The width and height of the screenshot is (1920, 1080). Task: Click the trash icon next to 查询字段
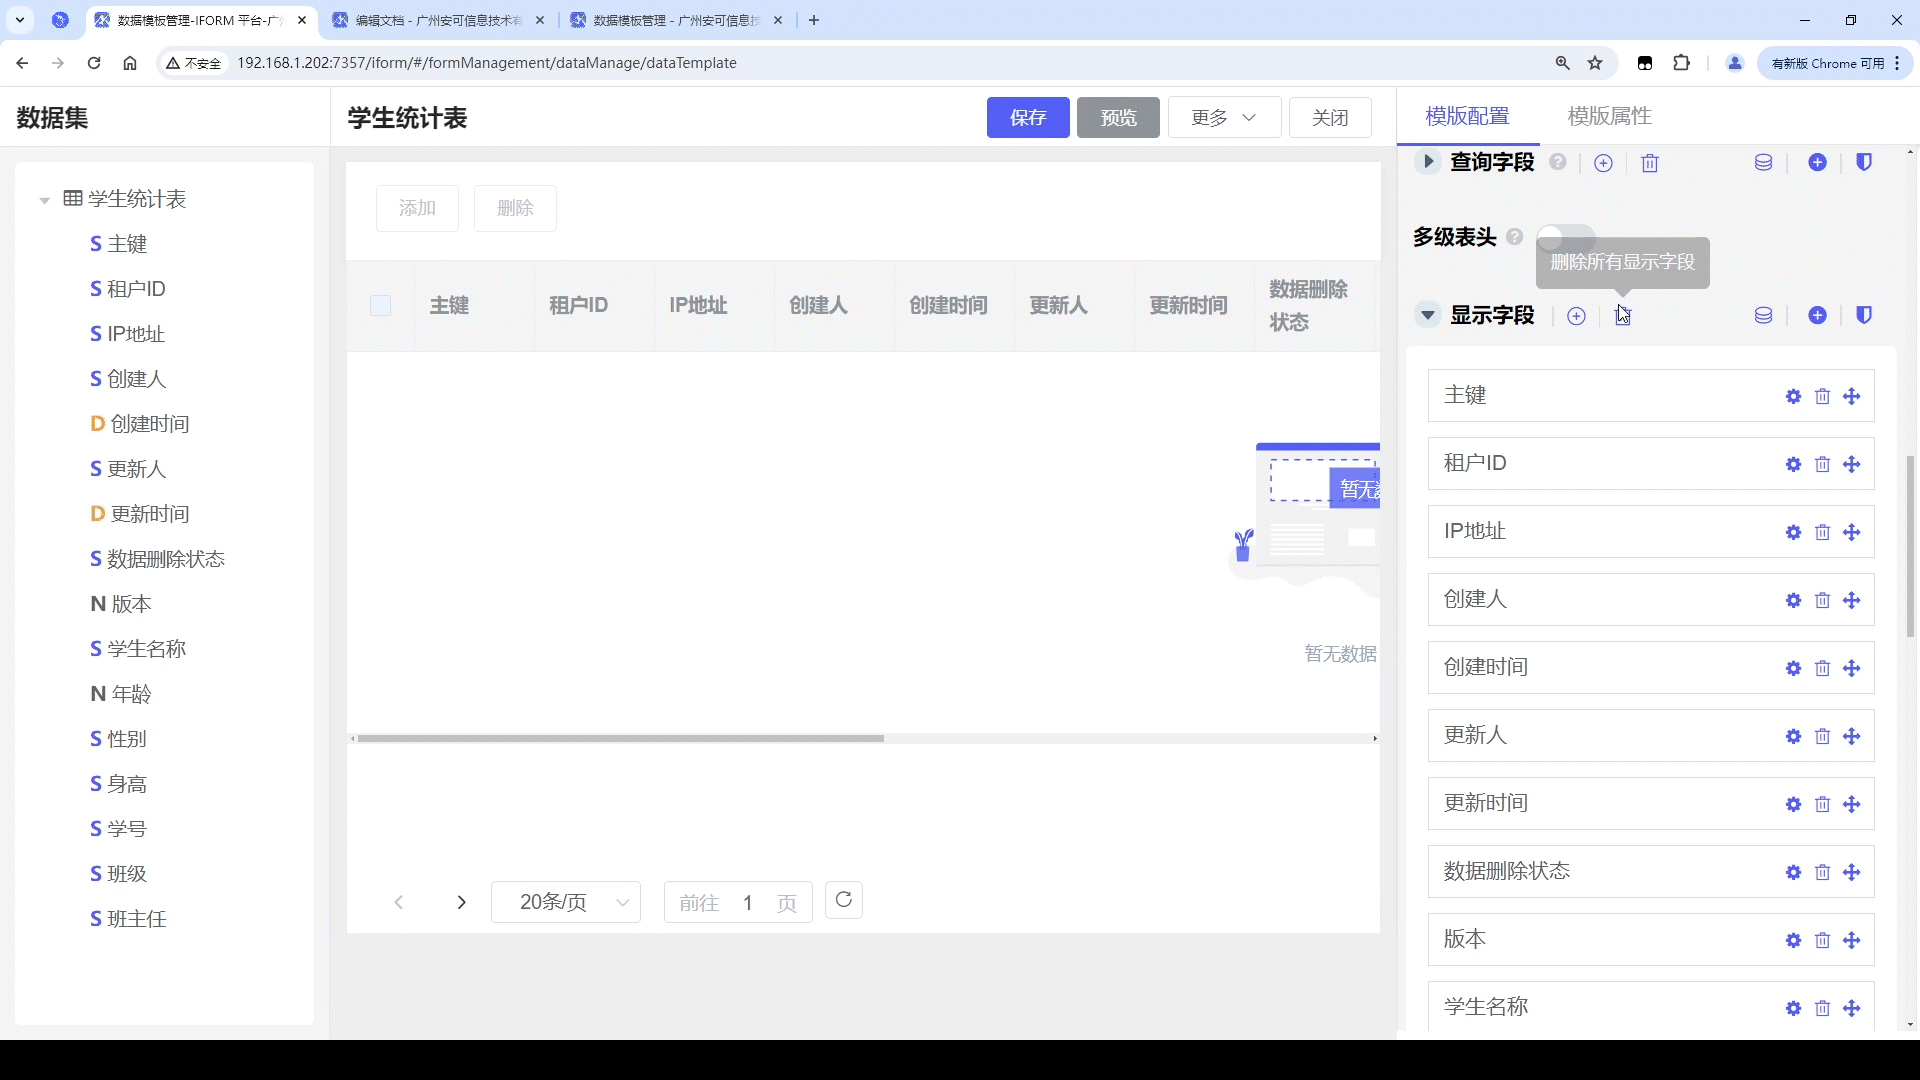[x=1650, y=163]
